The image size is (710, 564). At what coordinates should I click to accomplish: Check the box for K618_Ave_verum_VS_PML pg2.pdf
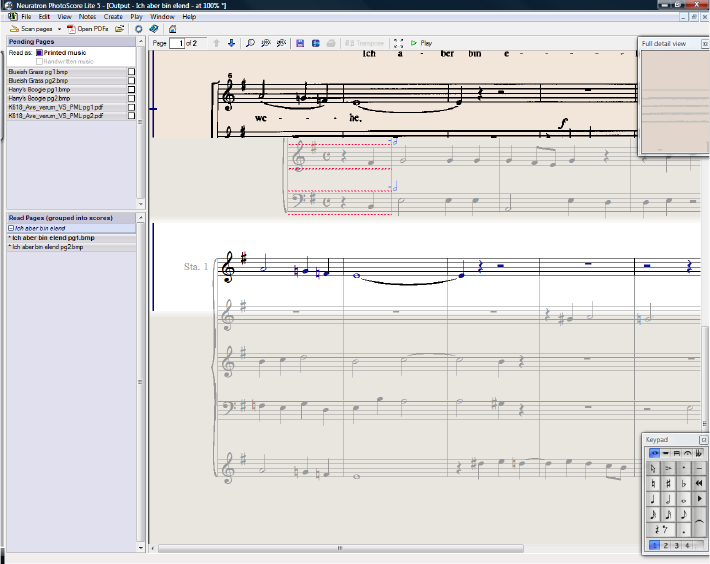pyautogui.click(x=131, y=117)
